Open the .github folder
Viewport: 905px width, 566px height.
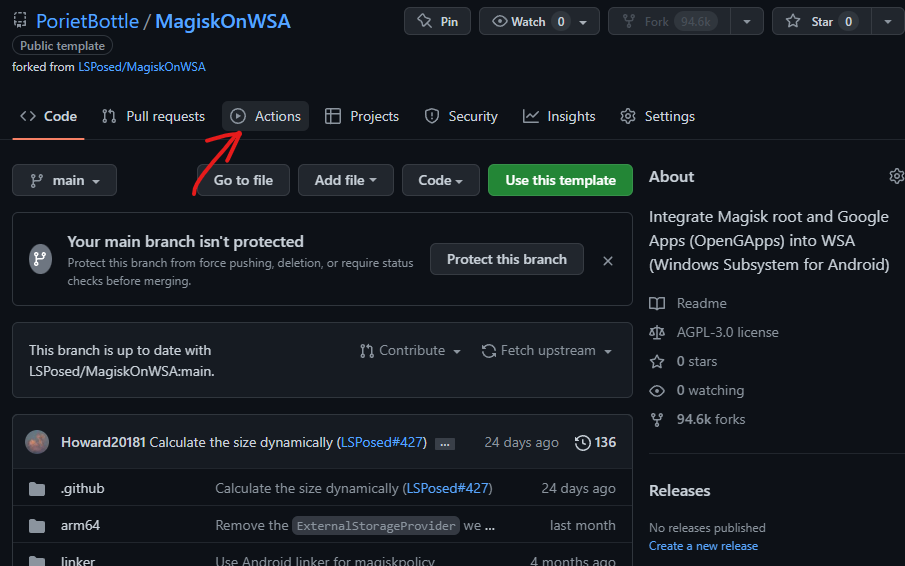coord(83,488)
